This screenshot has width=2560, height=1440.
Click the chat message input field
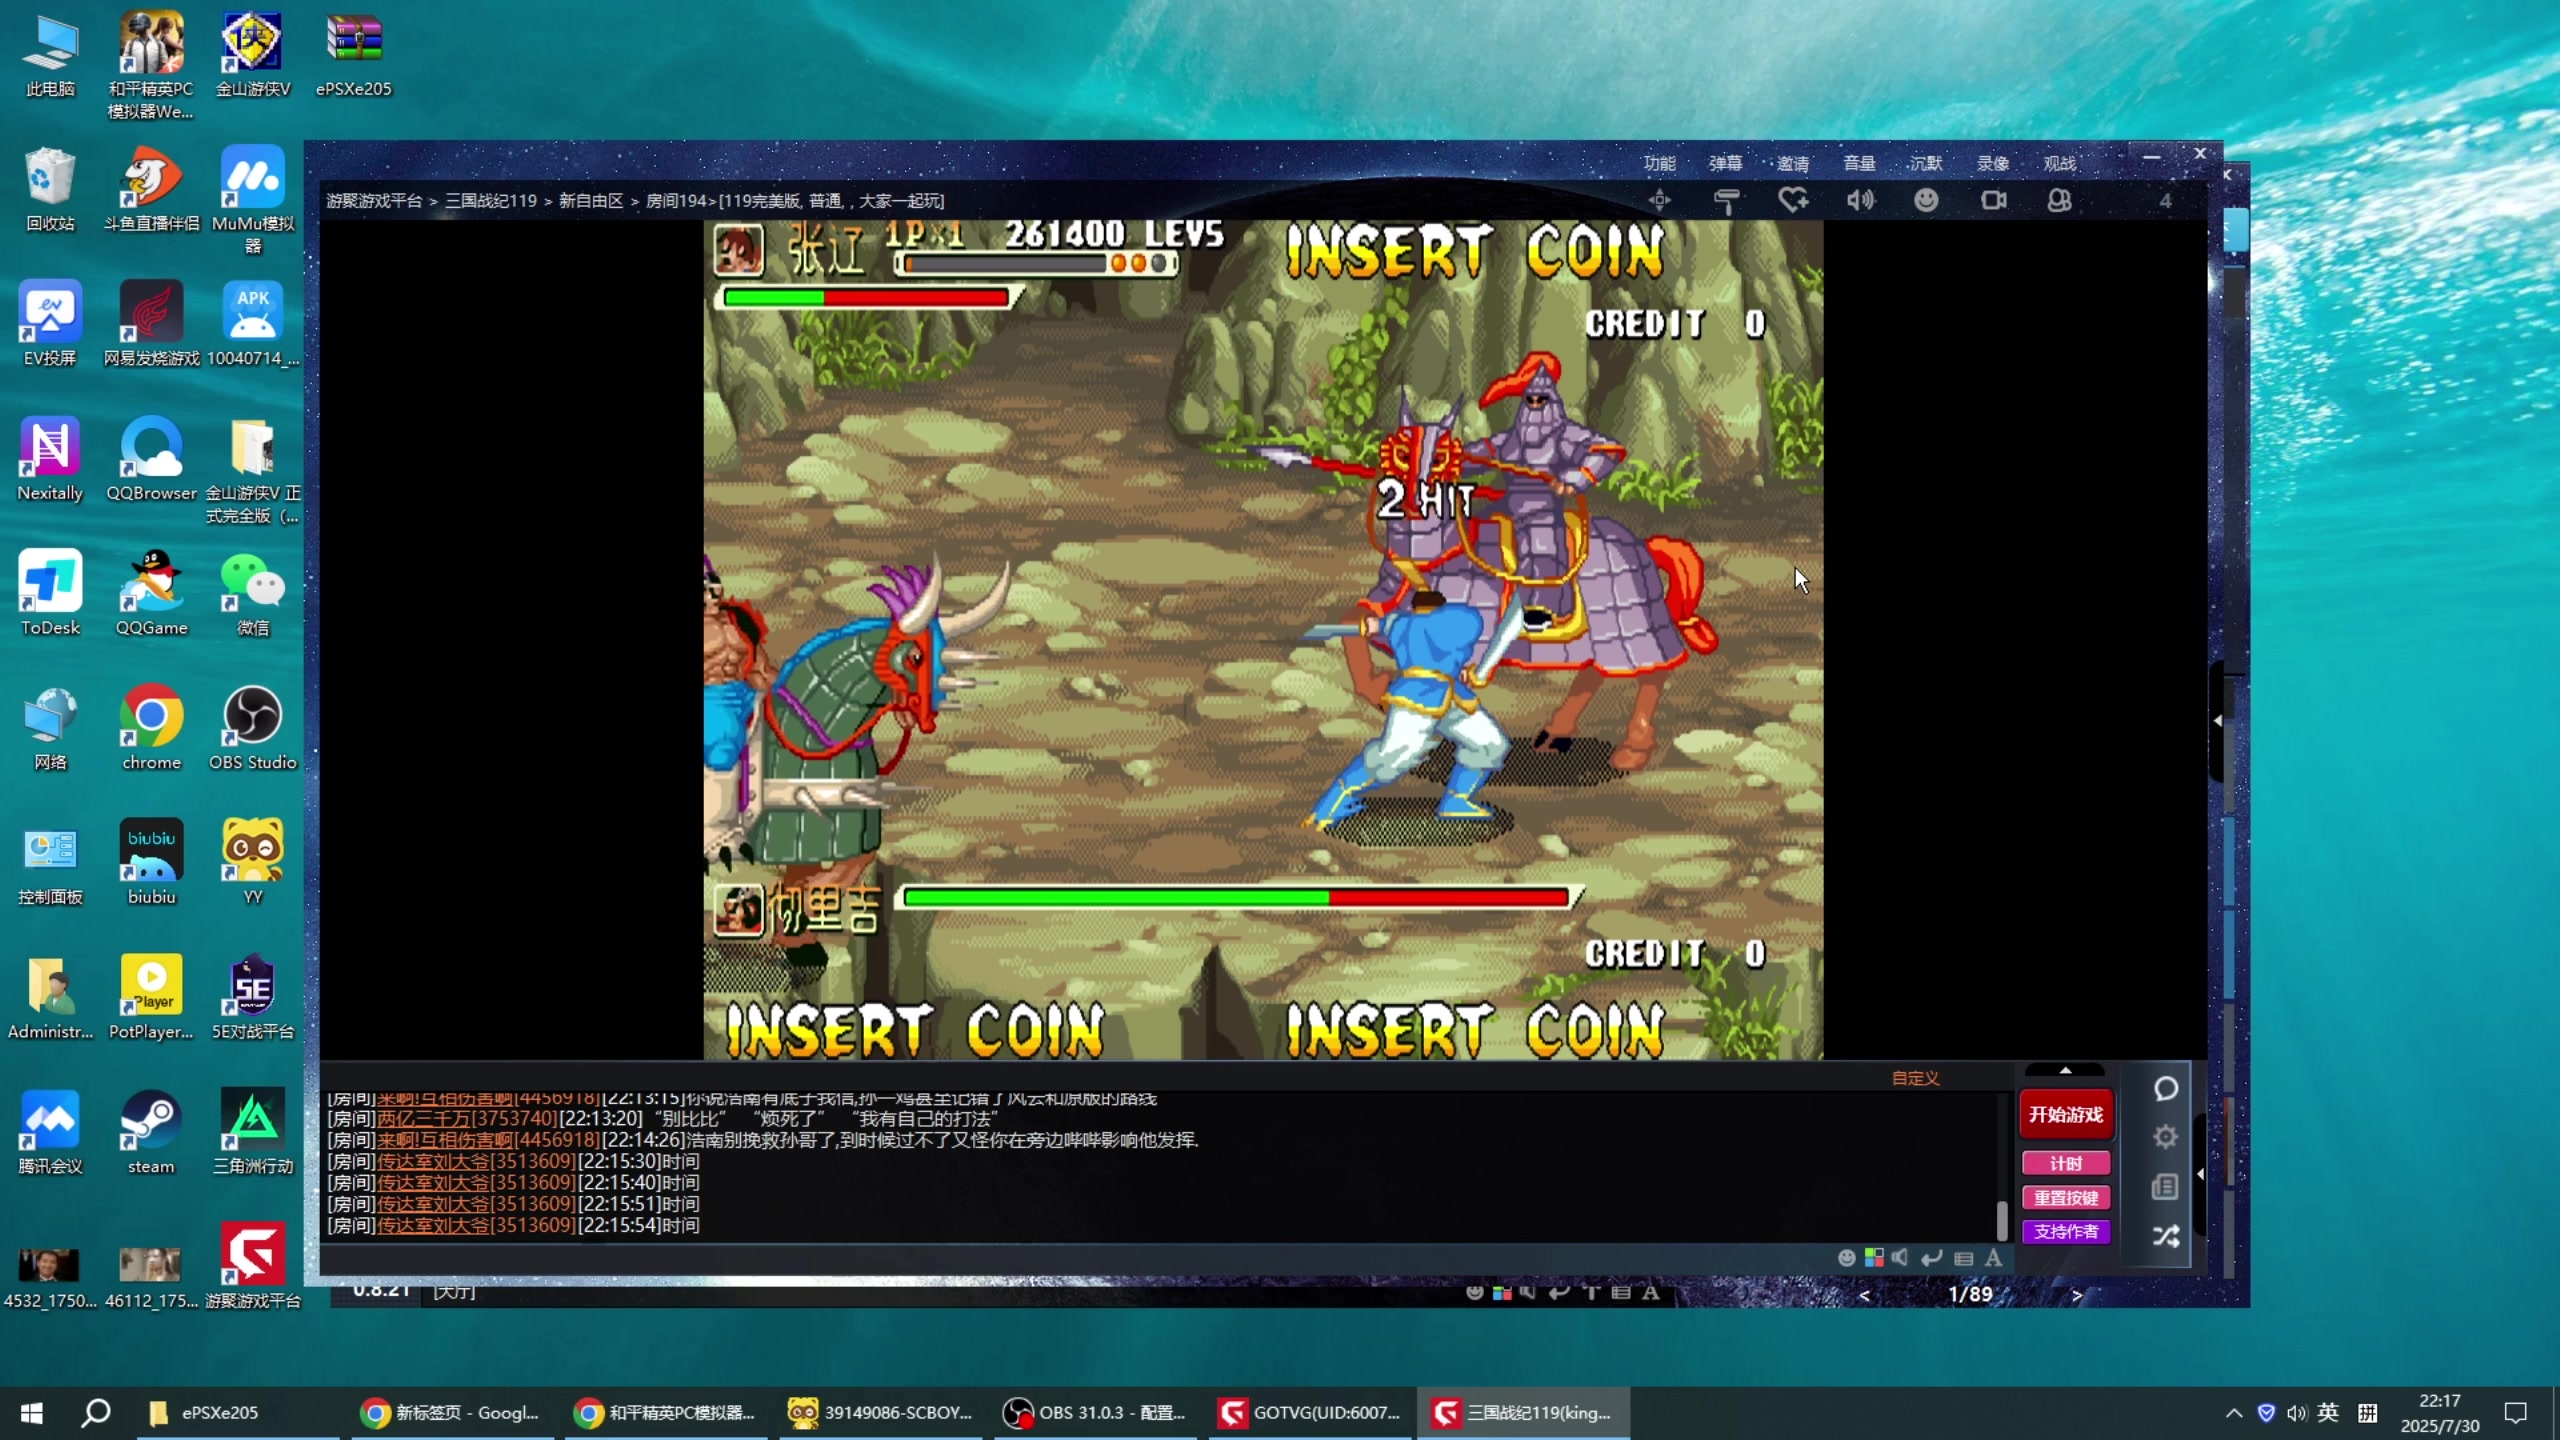1075,1259
